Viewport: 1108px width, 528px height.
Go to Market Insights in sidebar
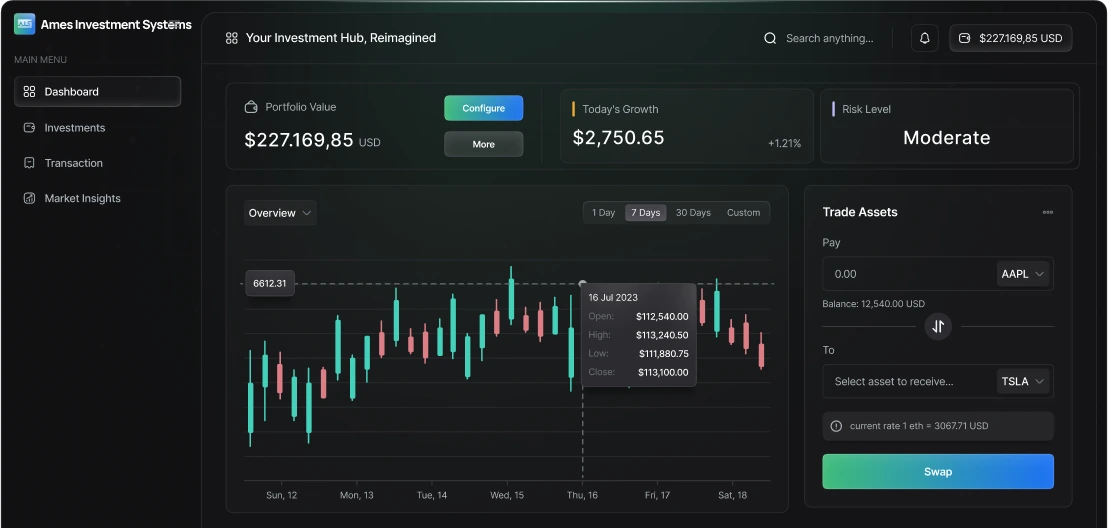(82, 198)
